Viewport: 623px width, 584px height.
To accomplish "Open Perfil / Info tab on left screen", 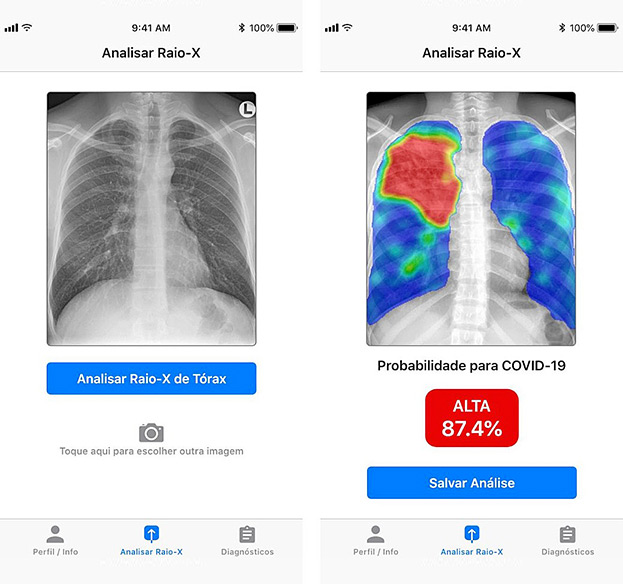I will click(x=55, y=540).
